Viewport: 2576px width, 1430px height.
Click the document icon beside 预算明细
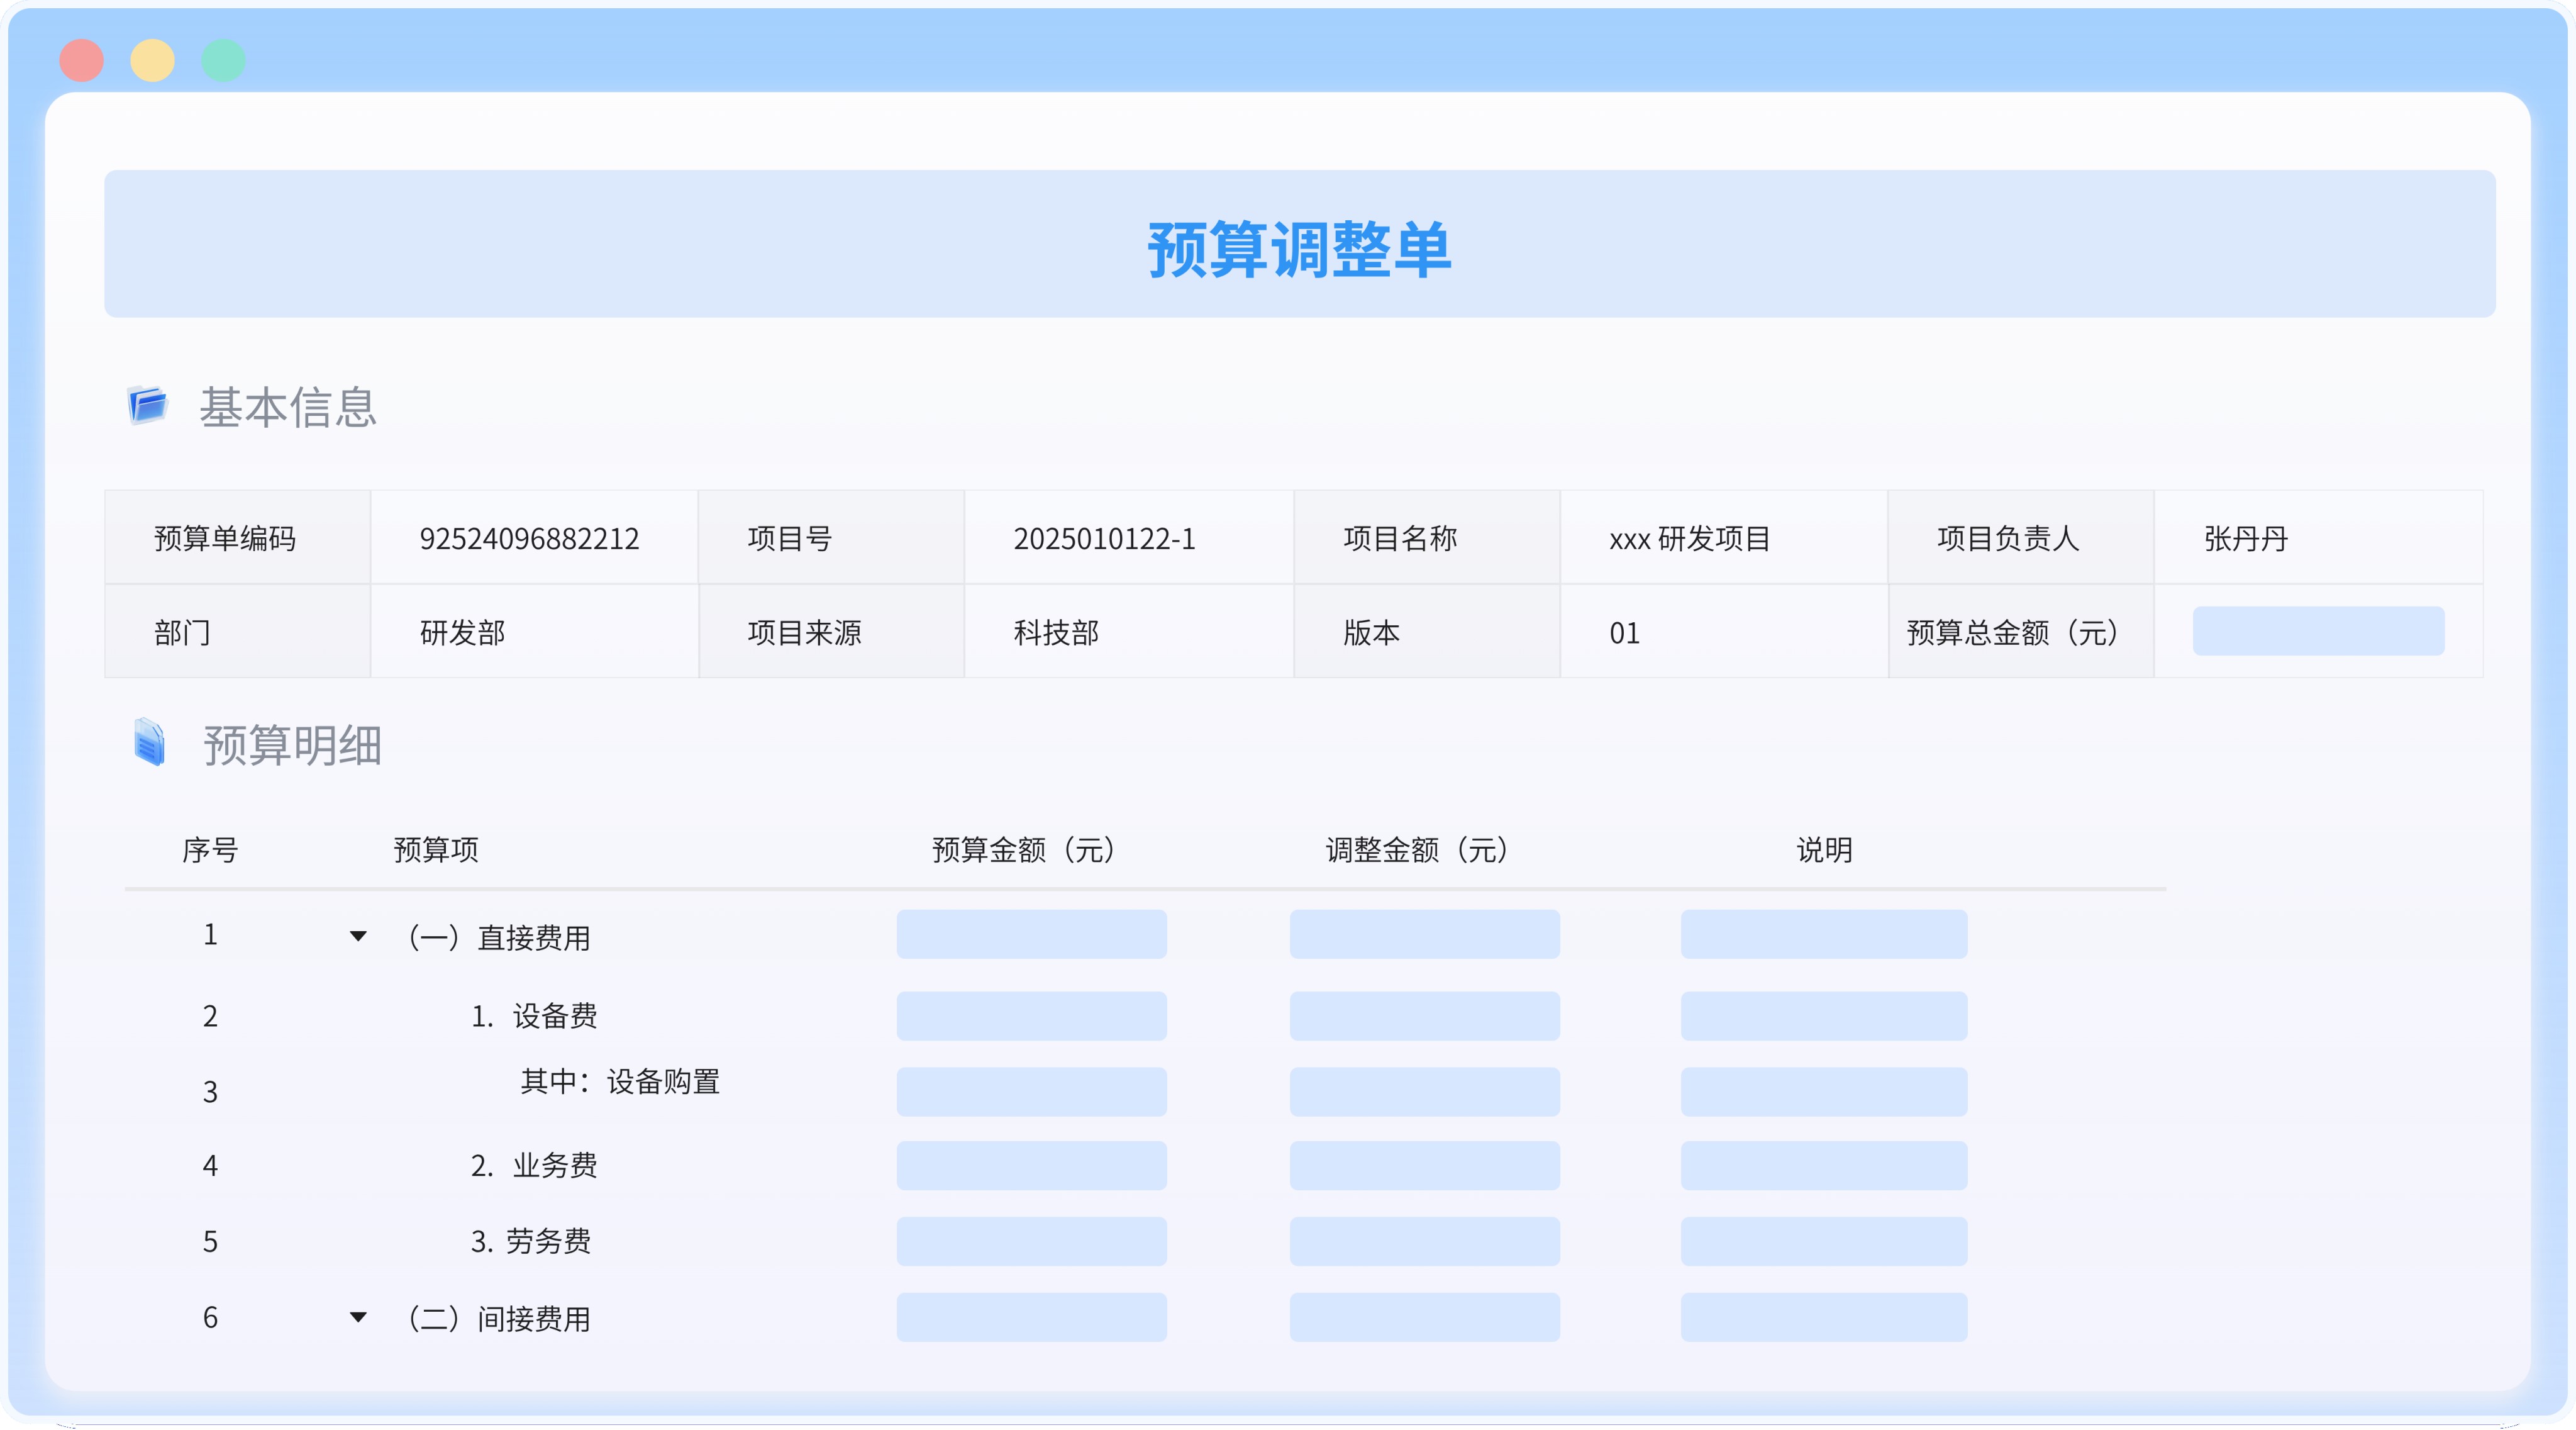[149, 743]
